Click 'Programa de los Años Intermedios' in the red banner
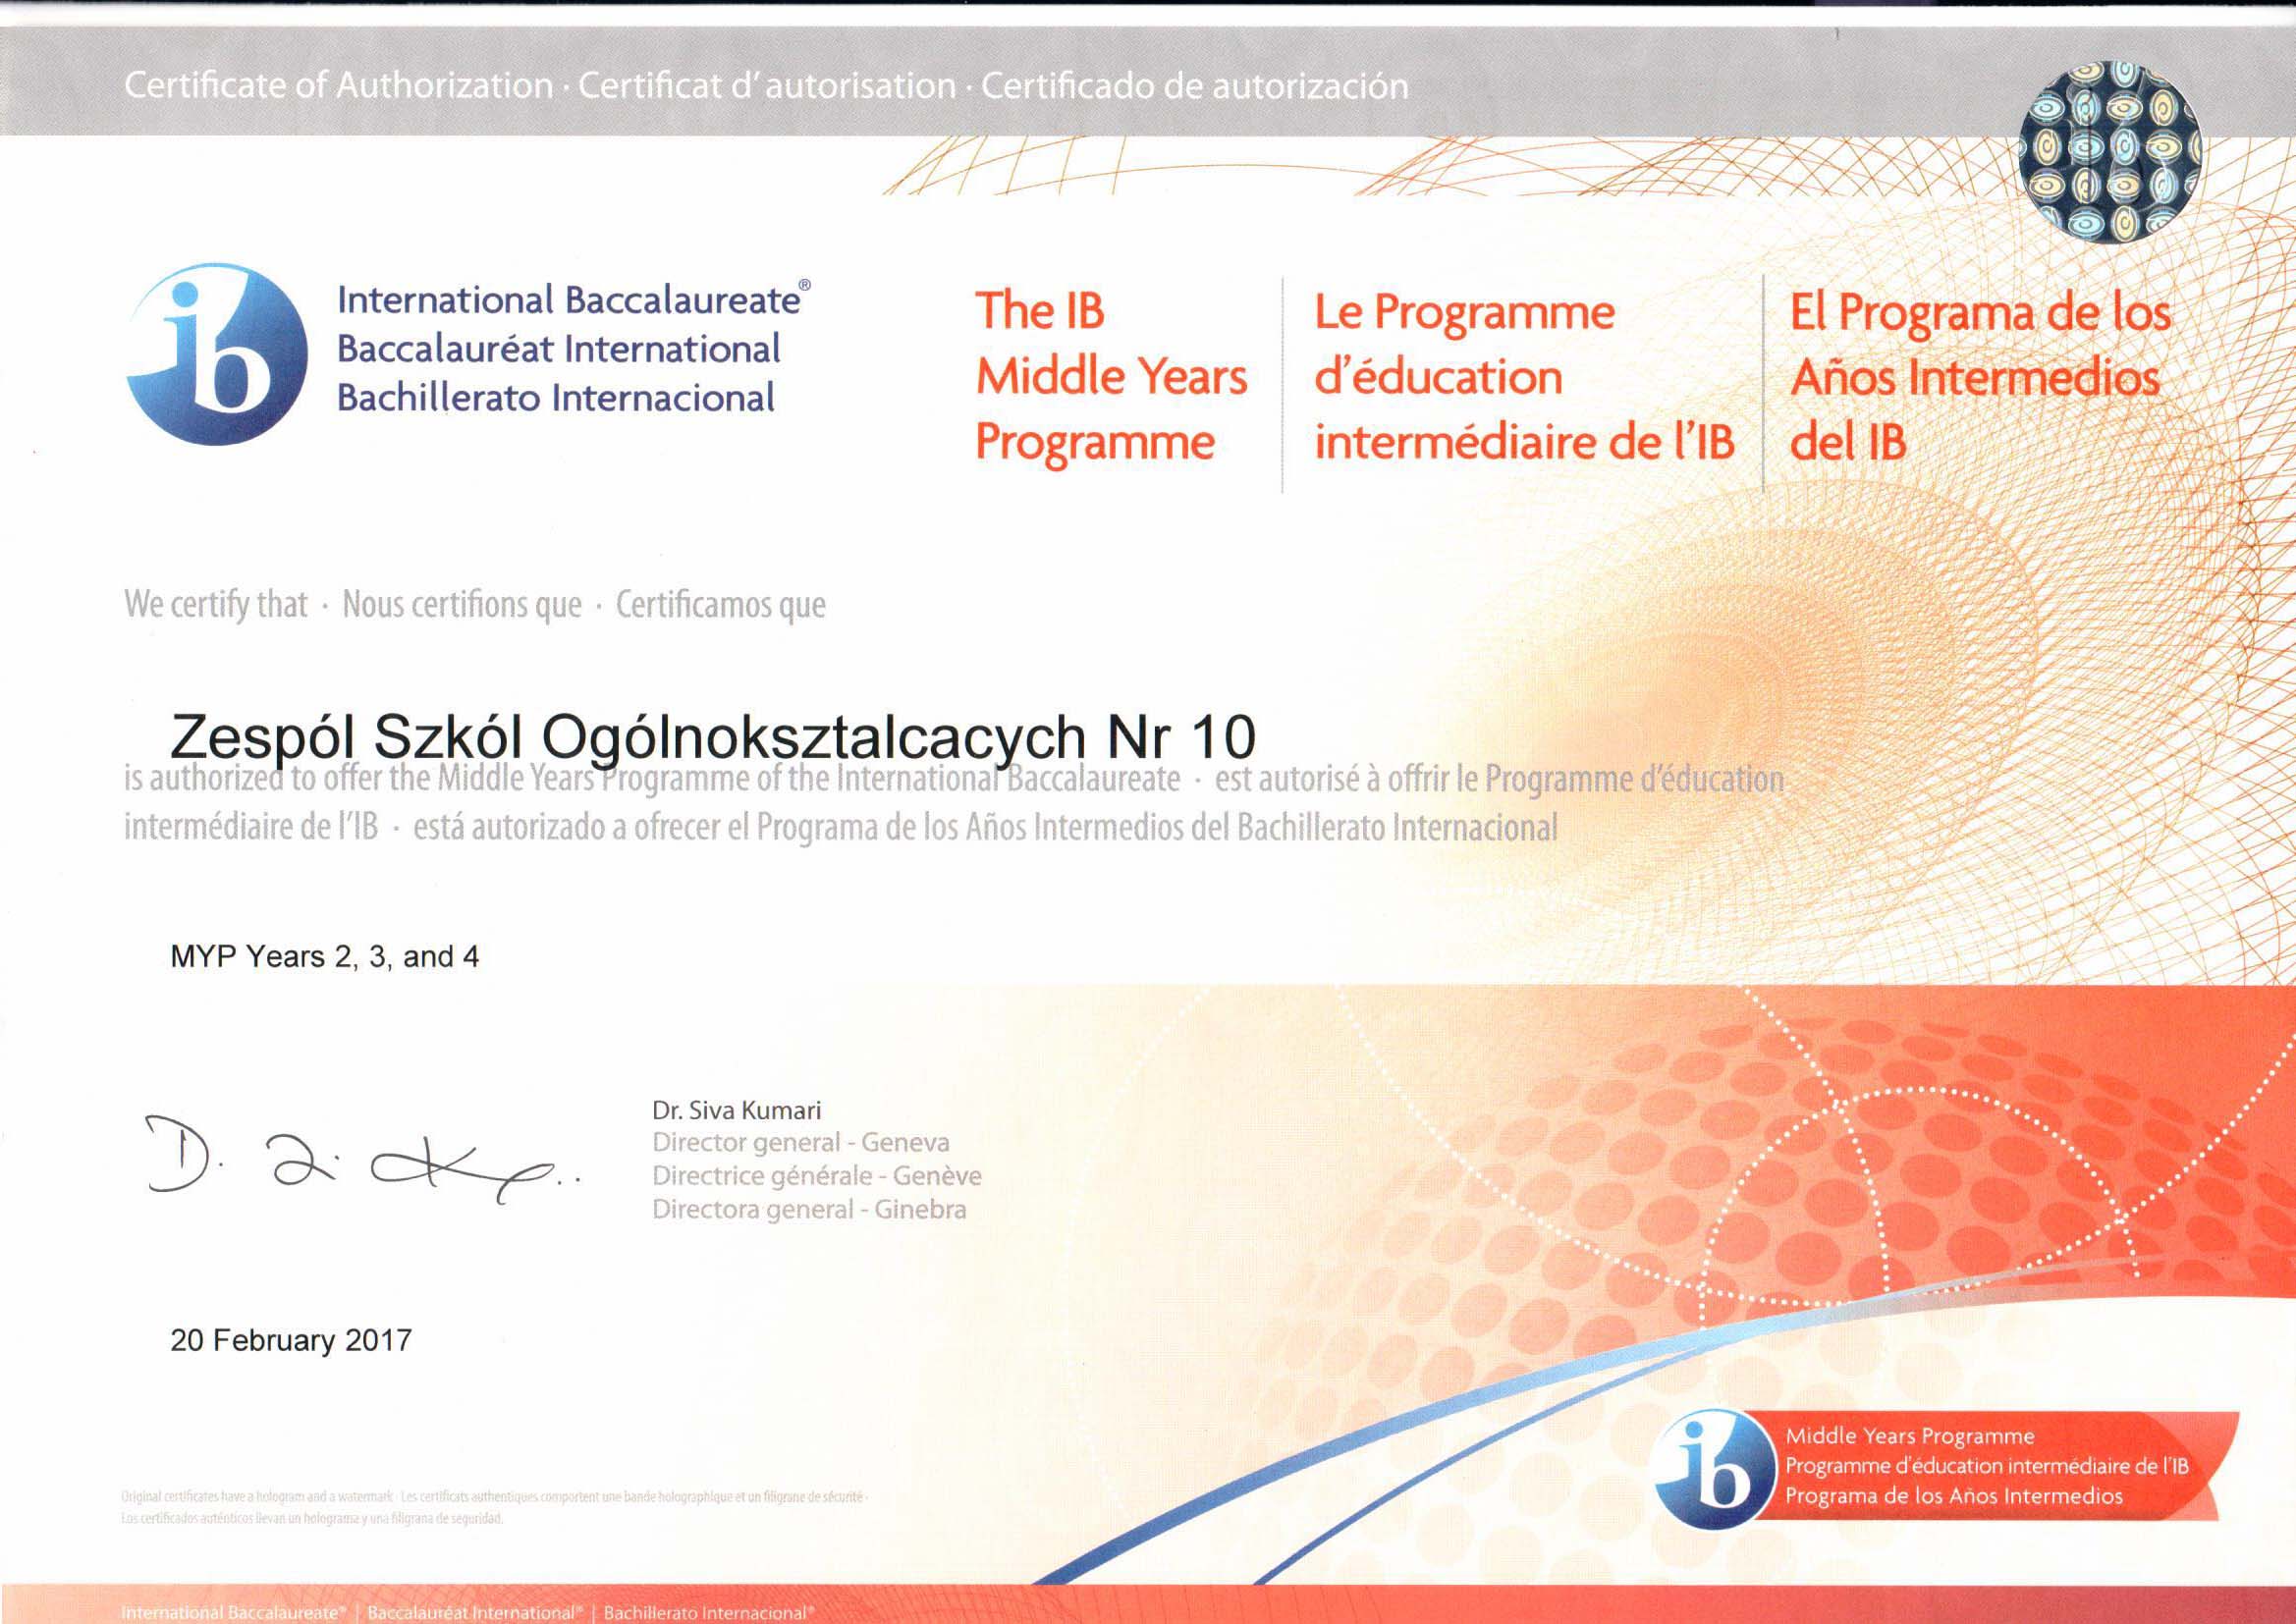The image size is (2296, 1624). [x=1954, y=1496]
